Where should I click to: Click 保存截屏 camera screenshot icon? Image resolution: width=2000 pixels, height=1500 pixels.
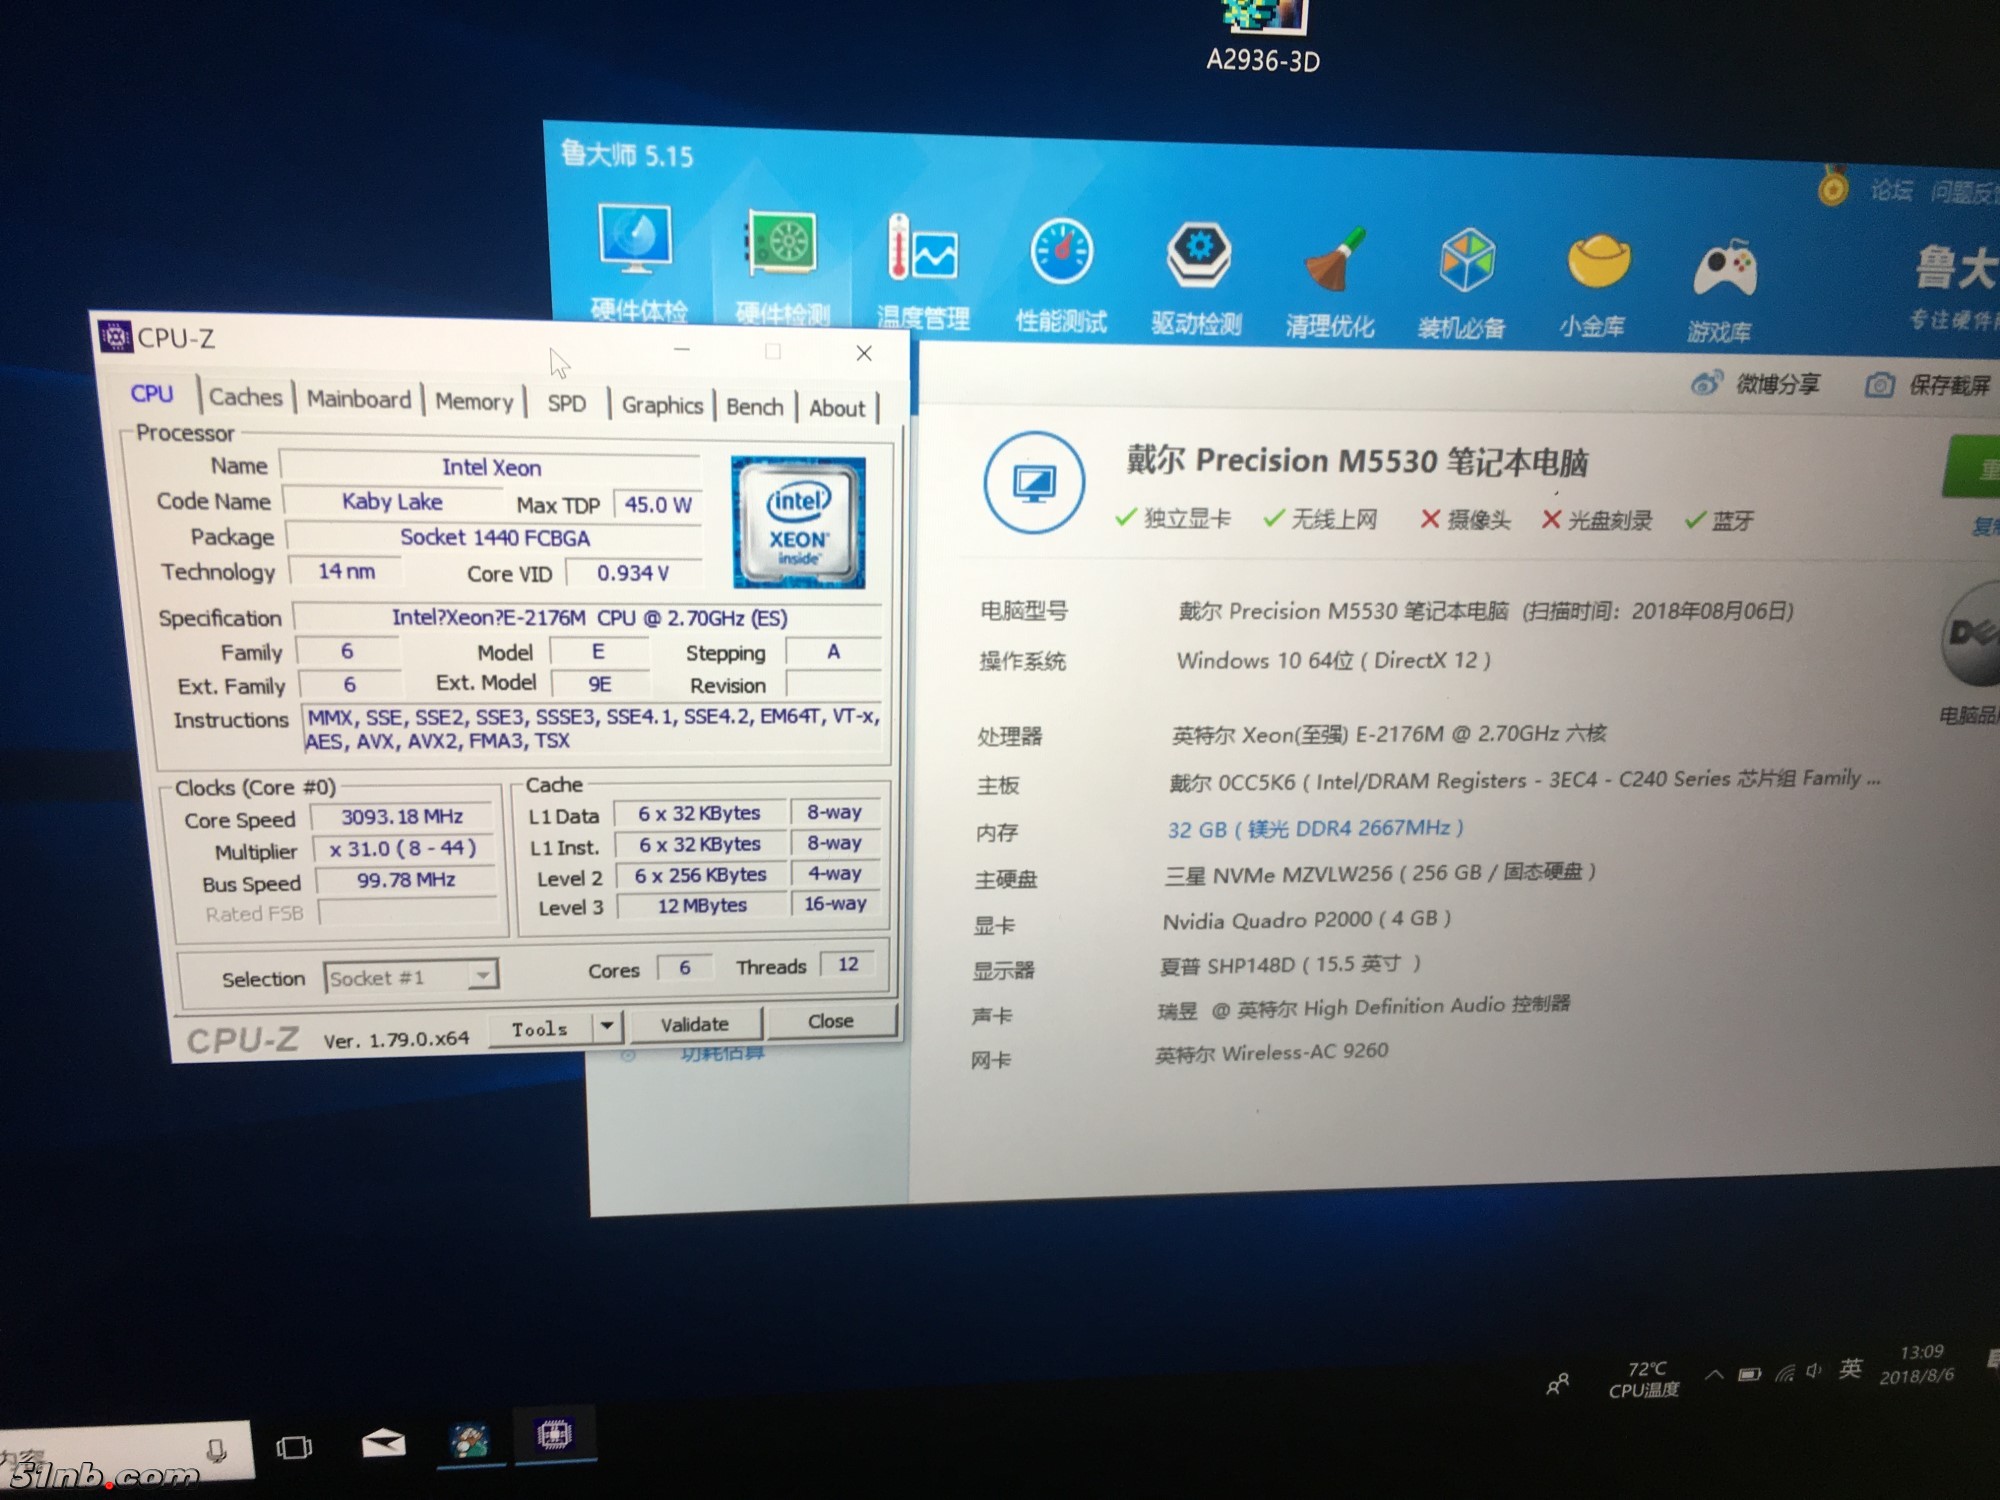[x=1880, y=385]
